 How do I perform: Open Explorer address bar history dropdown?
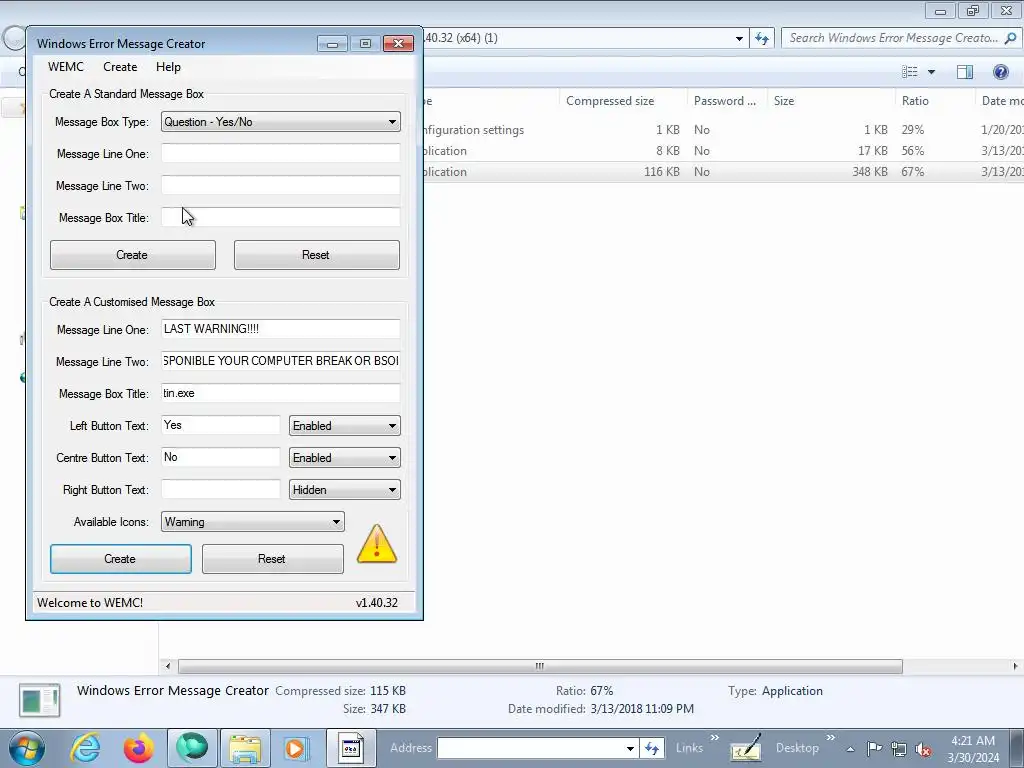point(739,39)
